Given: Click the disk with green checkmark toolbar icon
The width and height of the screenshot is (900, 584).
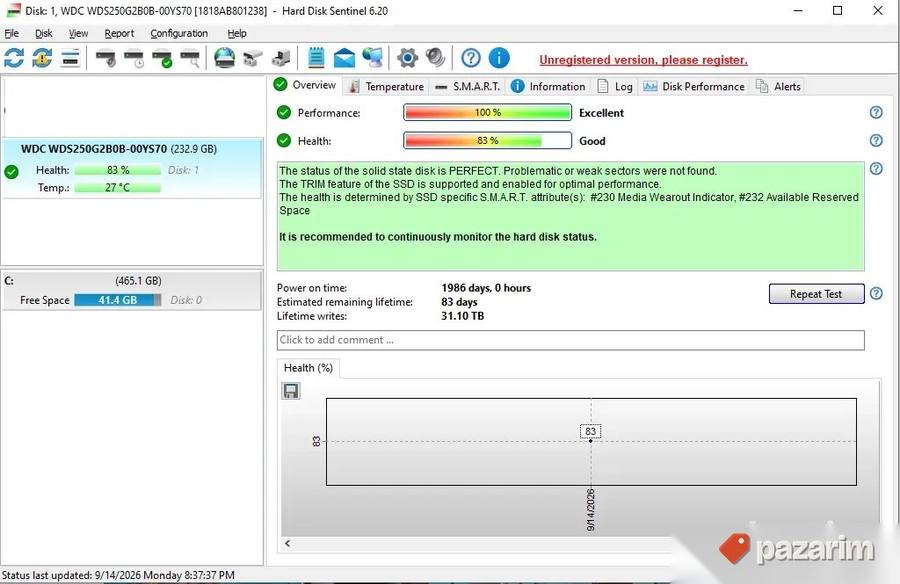Looking at the screenshot, I should click(x=162, y=59).
